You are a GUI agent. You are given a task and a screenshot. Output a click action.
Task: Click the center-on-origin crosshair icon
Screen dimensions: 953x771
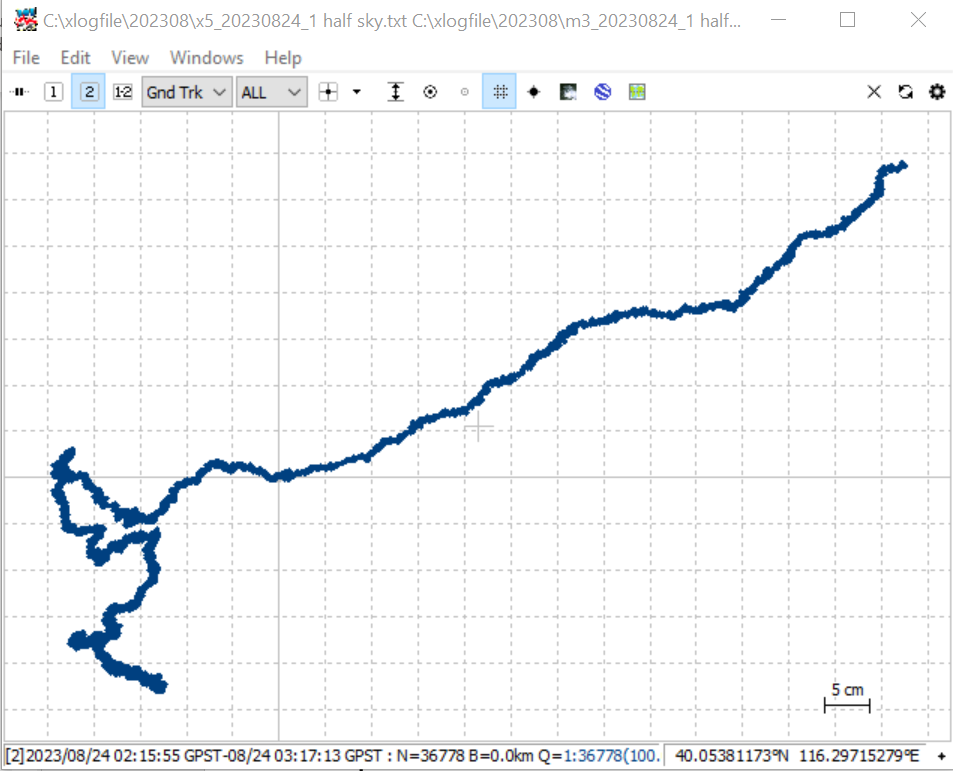tap(328, 92)
